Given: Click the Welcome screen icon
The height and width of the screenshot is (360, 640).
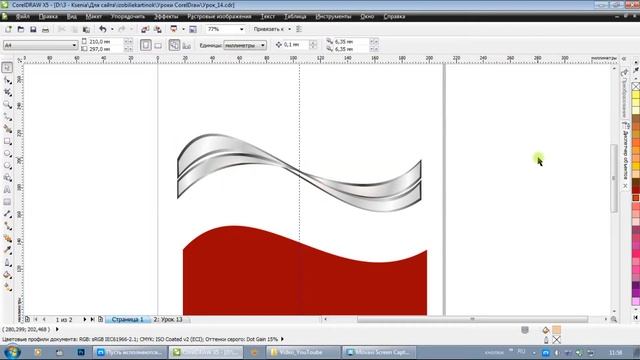Looking at the screenshot, I should (193, 29).
